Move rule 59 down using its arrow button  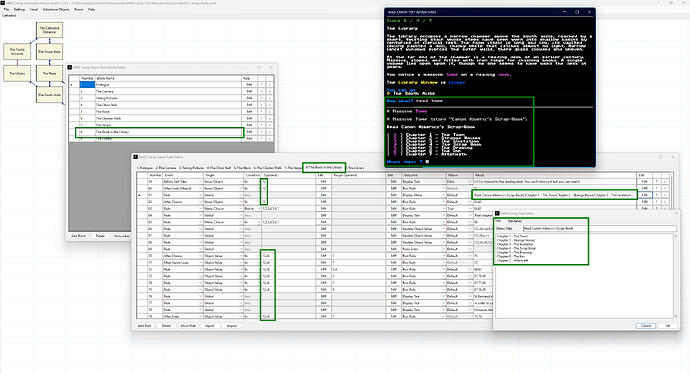pos(665,181)
